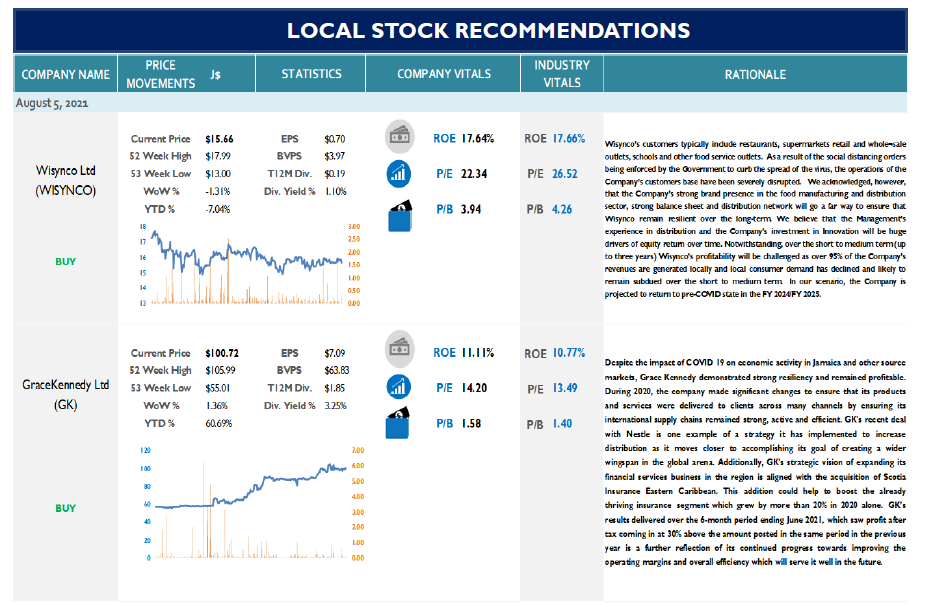Click Wisynco's EPS value $0.70
The height and width of the screenshot is (607, 934).
click(x=335, y=139)
